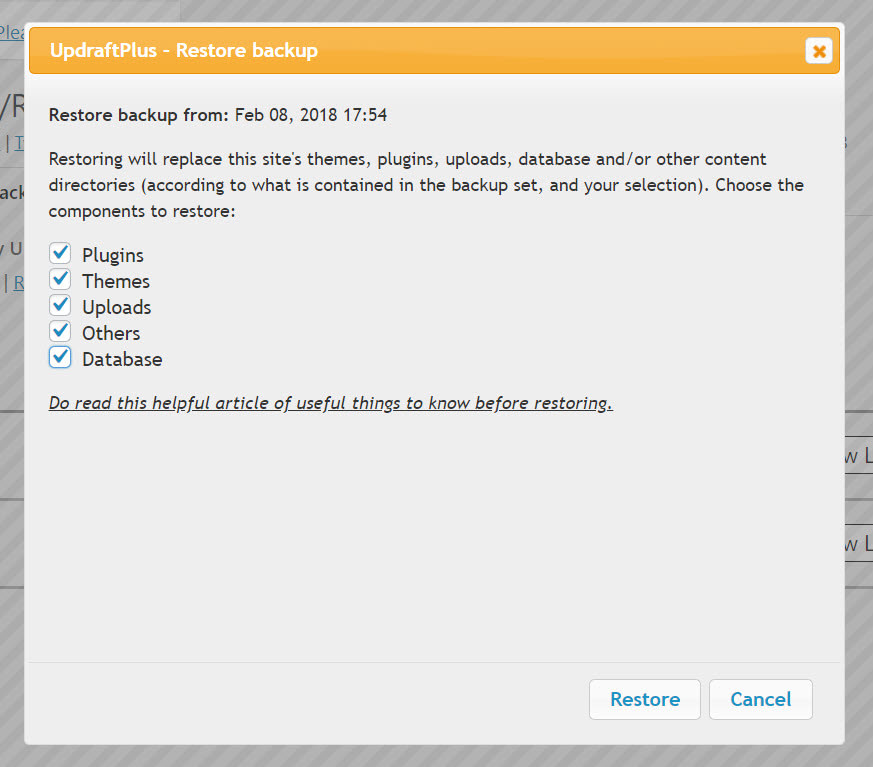
Task: Click the Database label text
Action: pyautogui.click(x=124, y=358)
